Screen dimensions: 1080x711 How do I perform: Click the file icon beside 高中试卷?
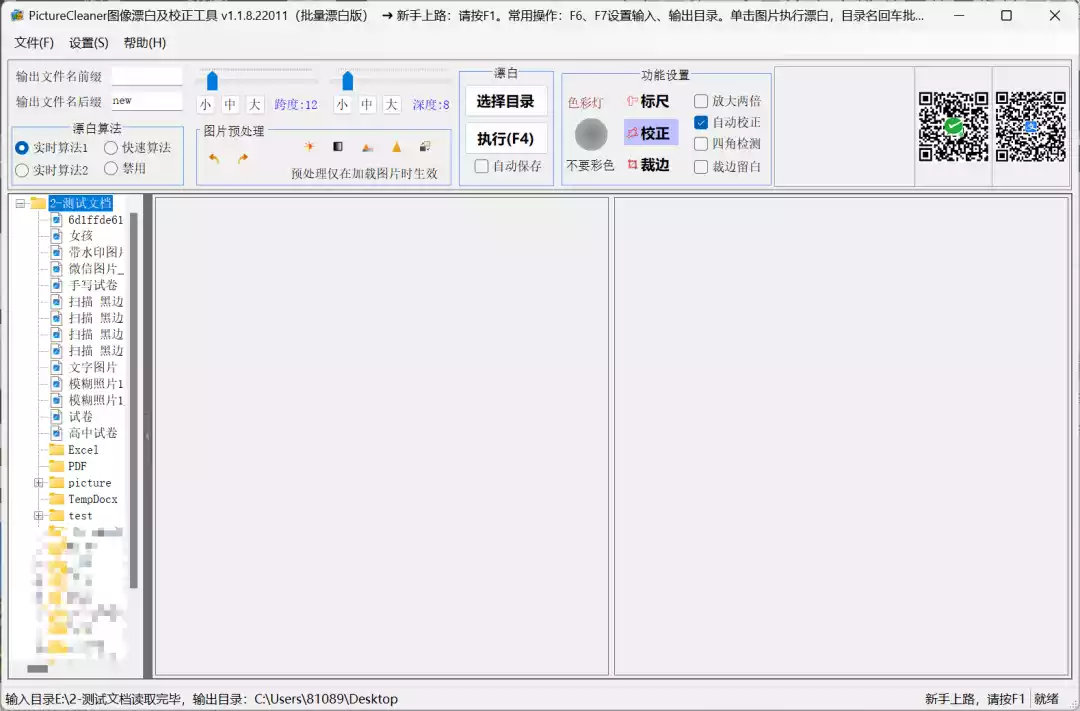coord(56,433)
